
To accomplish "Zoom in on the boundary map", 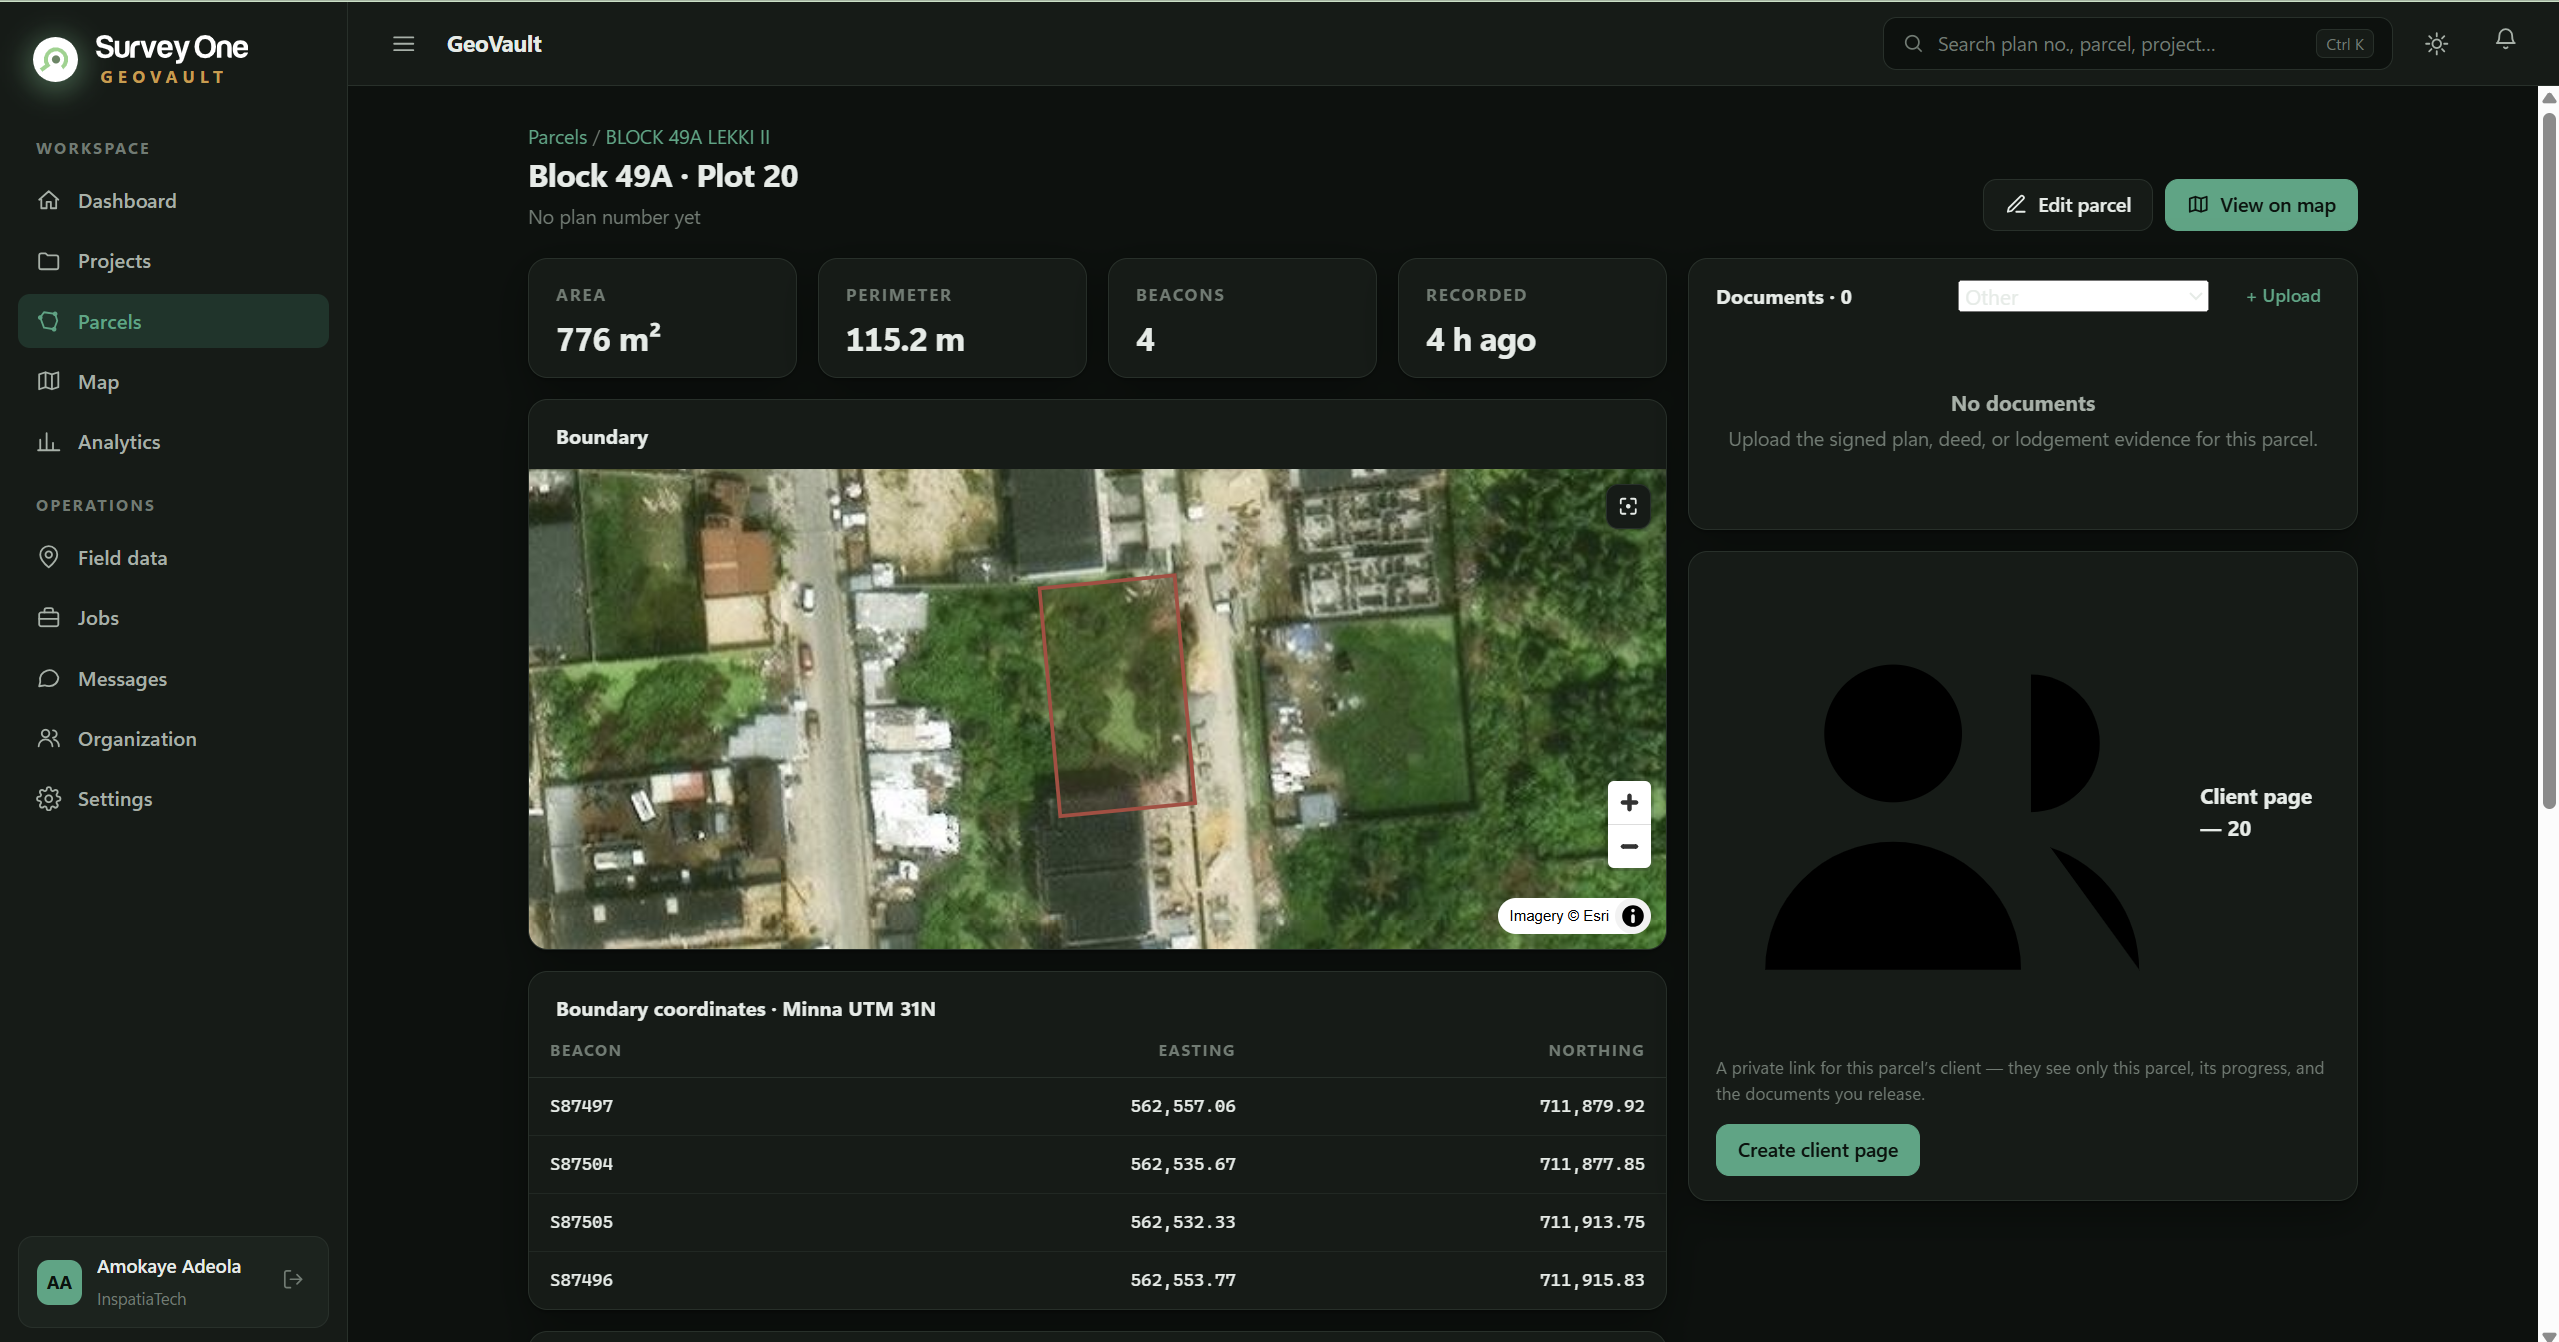I will (1629, 803).
